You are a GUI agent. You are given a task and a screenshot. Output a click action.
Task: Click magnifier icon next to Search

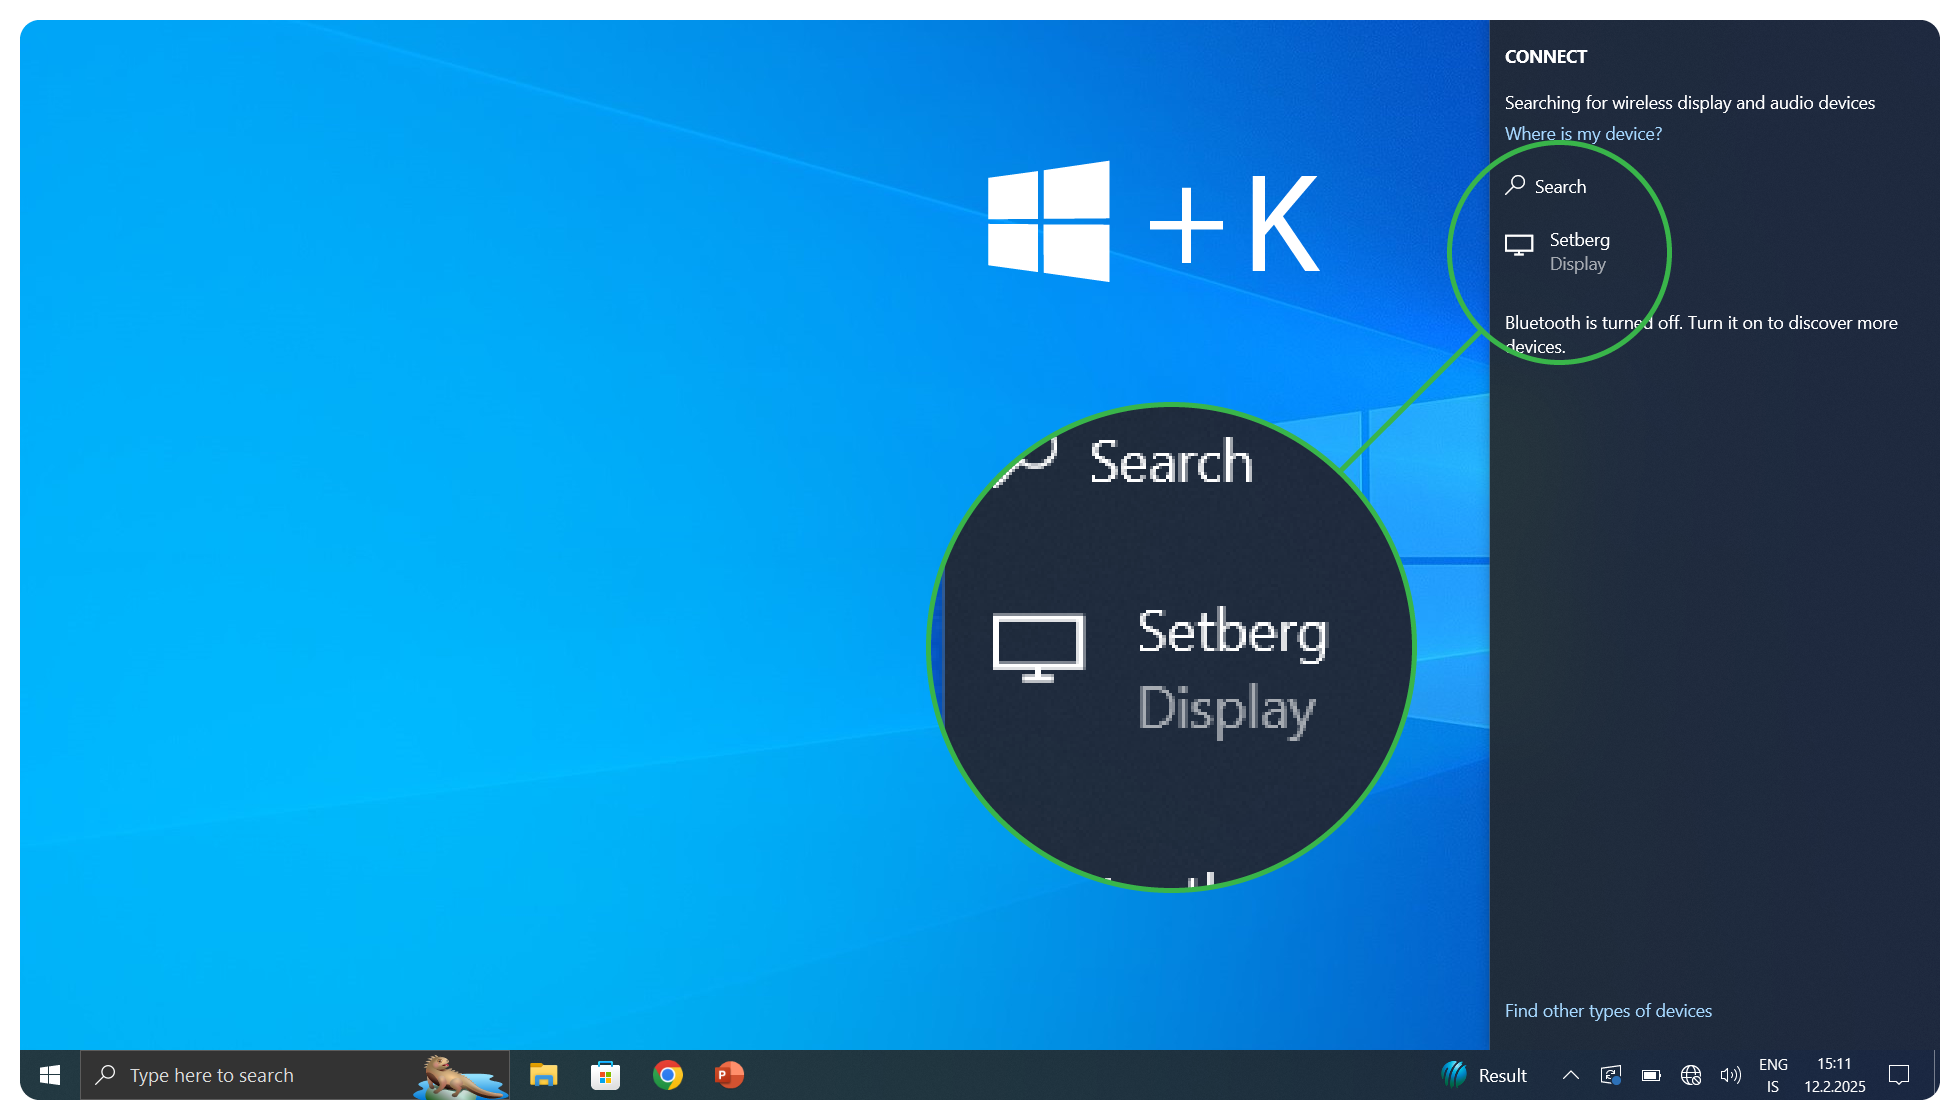[1515, 186]
